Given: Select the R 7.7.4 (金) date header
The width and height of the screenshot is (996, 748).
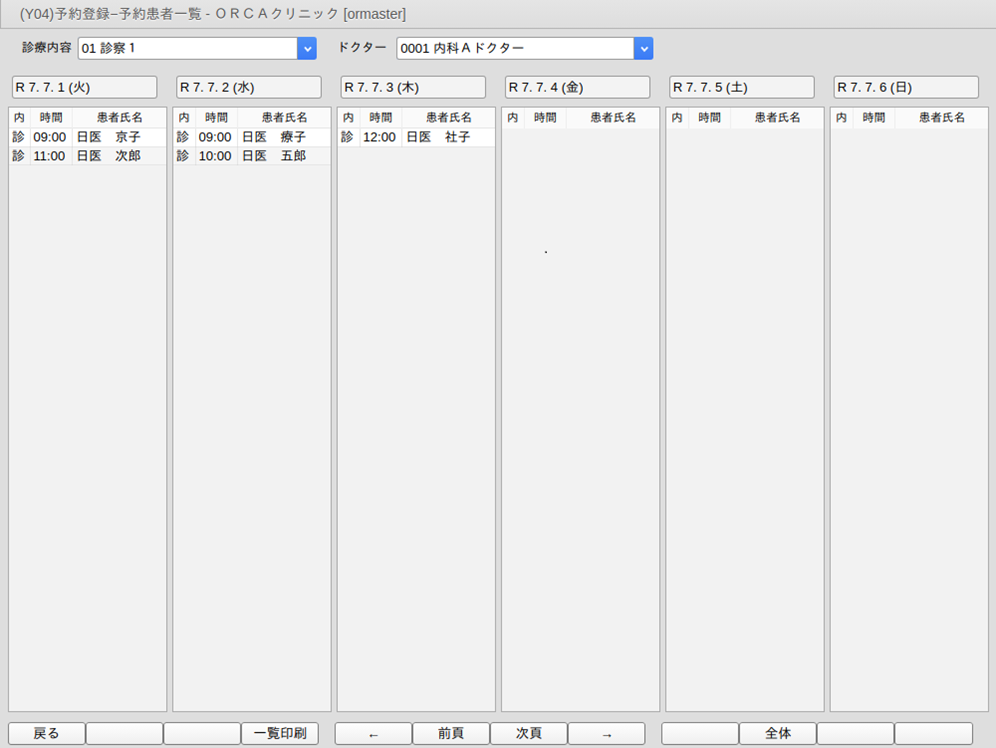Looking at the screenshot, I should [577, 87].
